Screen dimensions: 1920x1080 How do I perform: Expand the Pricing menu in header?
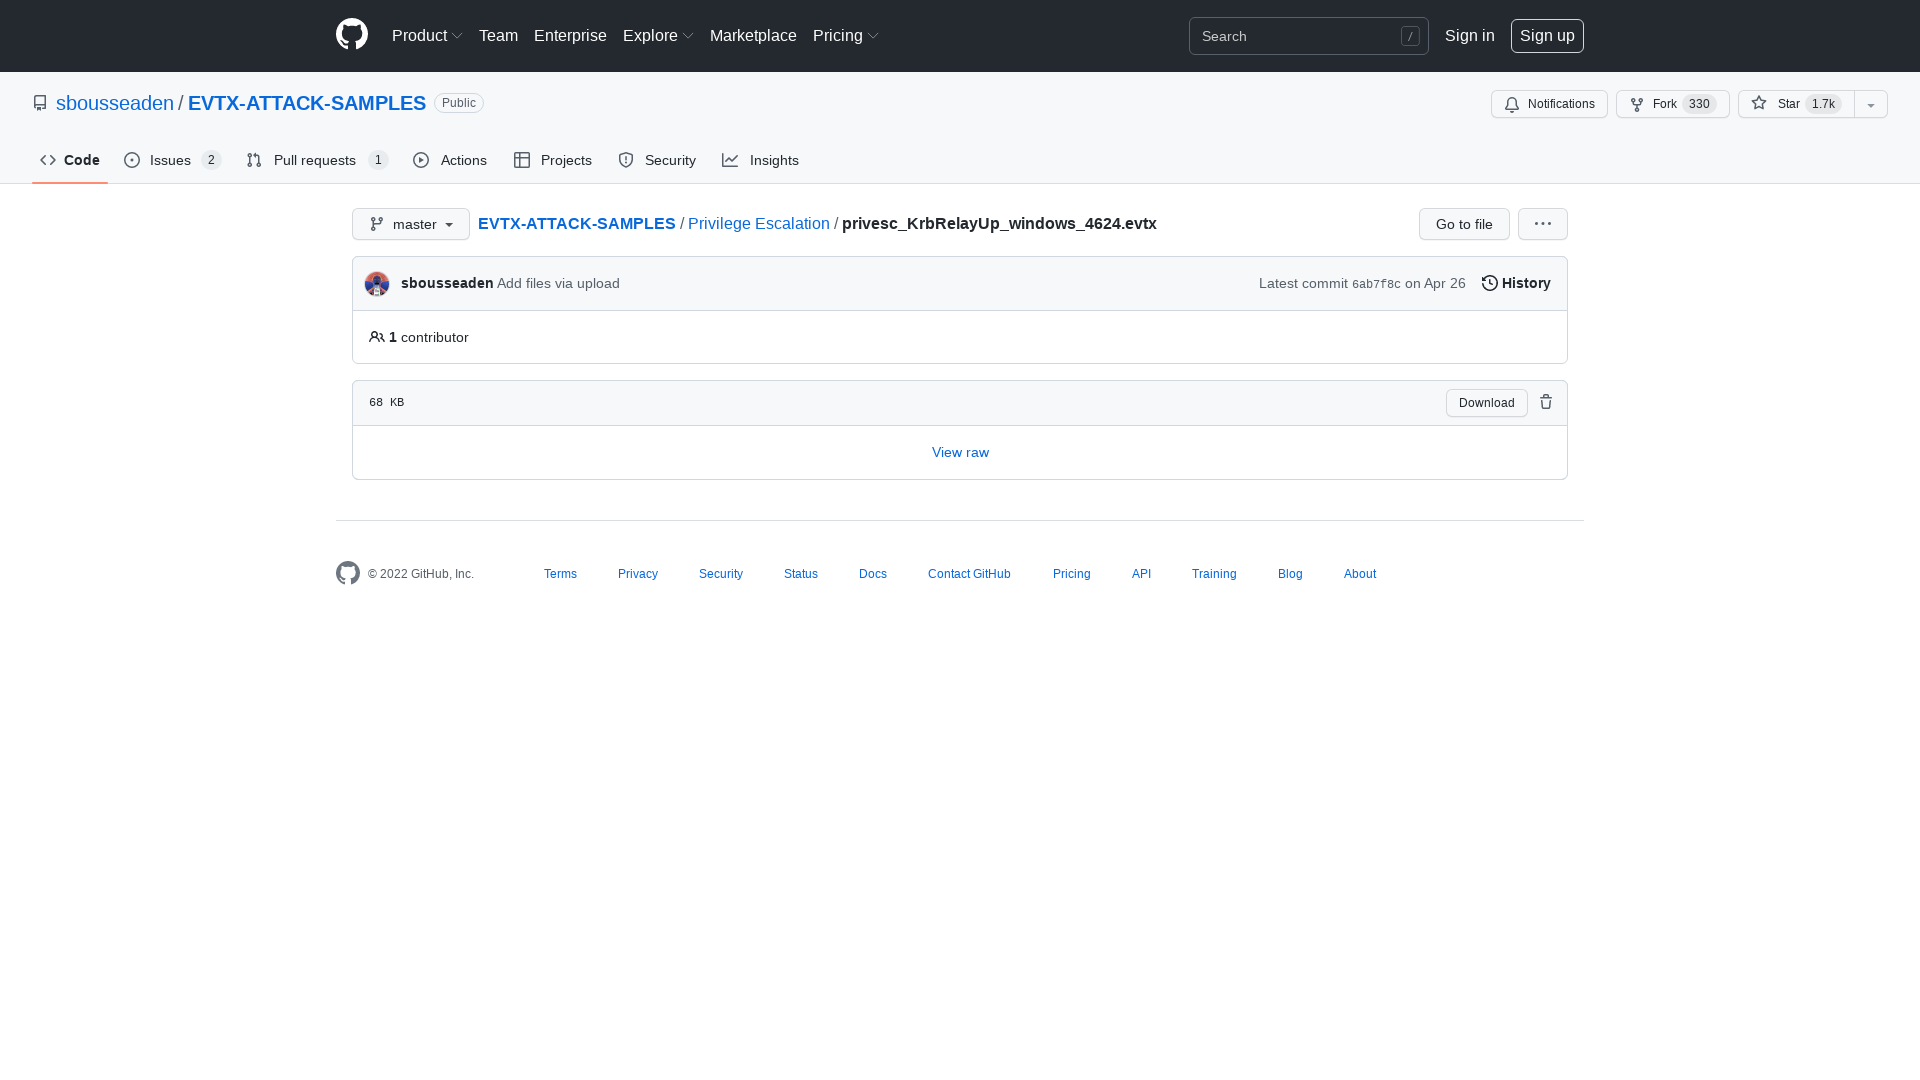pyautogui.click(x=846, y=36)
